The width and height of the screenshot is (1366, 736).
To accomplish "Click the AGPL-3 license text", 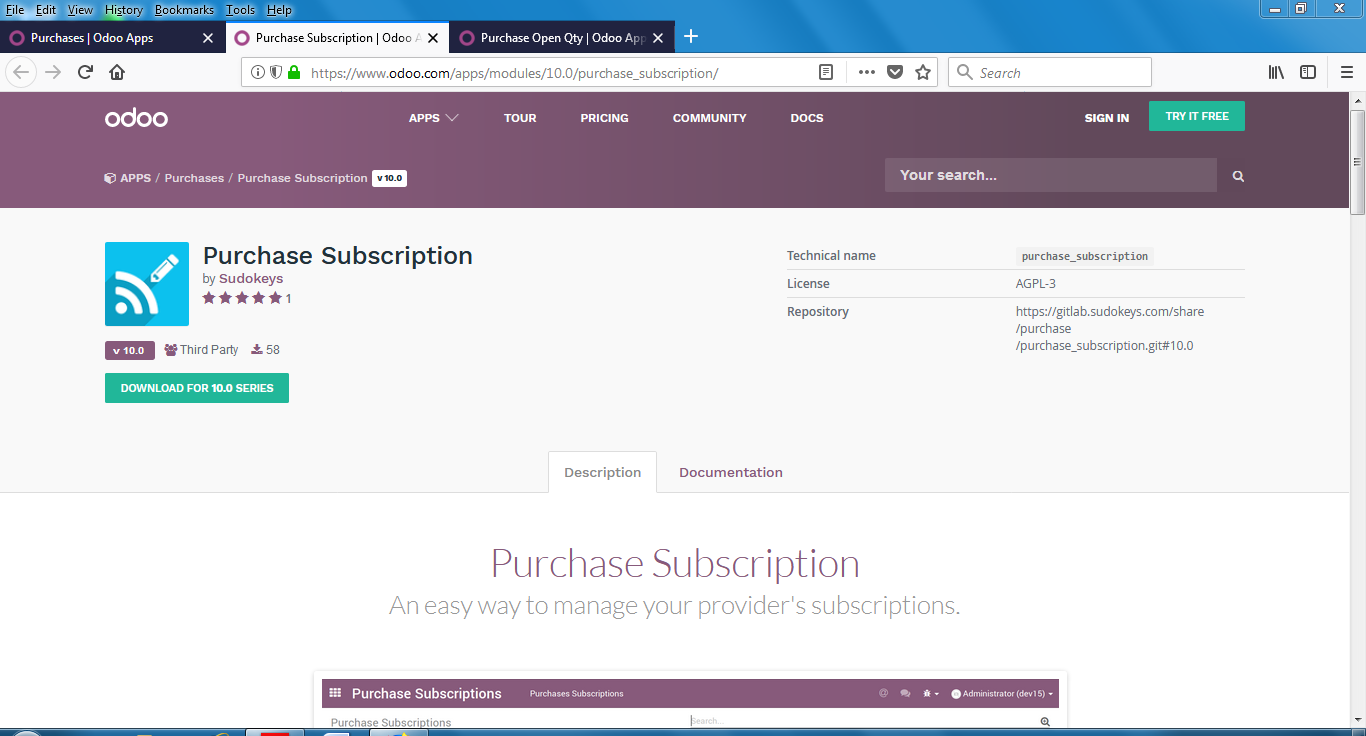I will (1036, 284).
